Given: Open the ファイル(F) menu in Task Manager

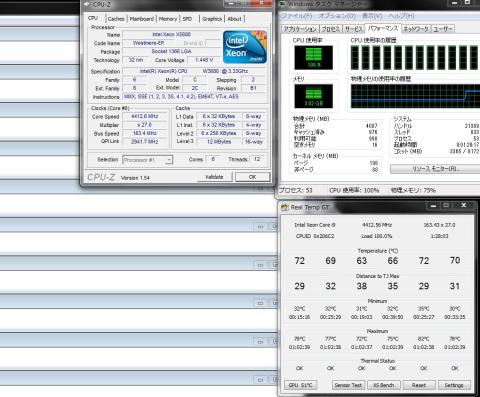Looking at the screenshot, I should click(297, 16).
